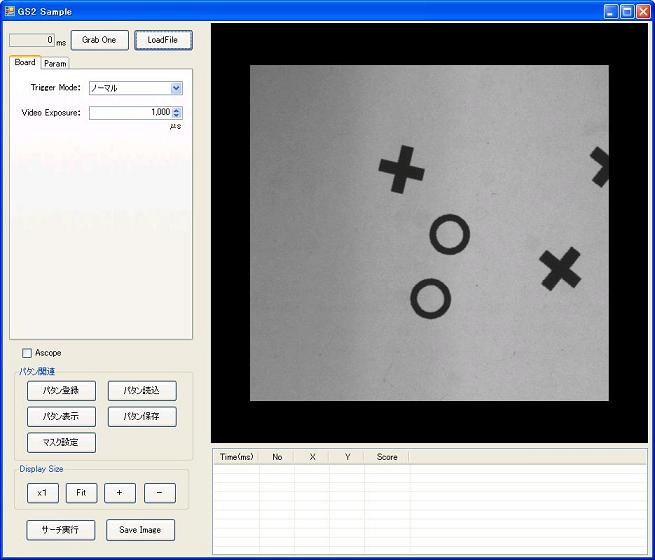Click the ms elapsed time field
Screen dimensions: 655x560
pos(32,40)
